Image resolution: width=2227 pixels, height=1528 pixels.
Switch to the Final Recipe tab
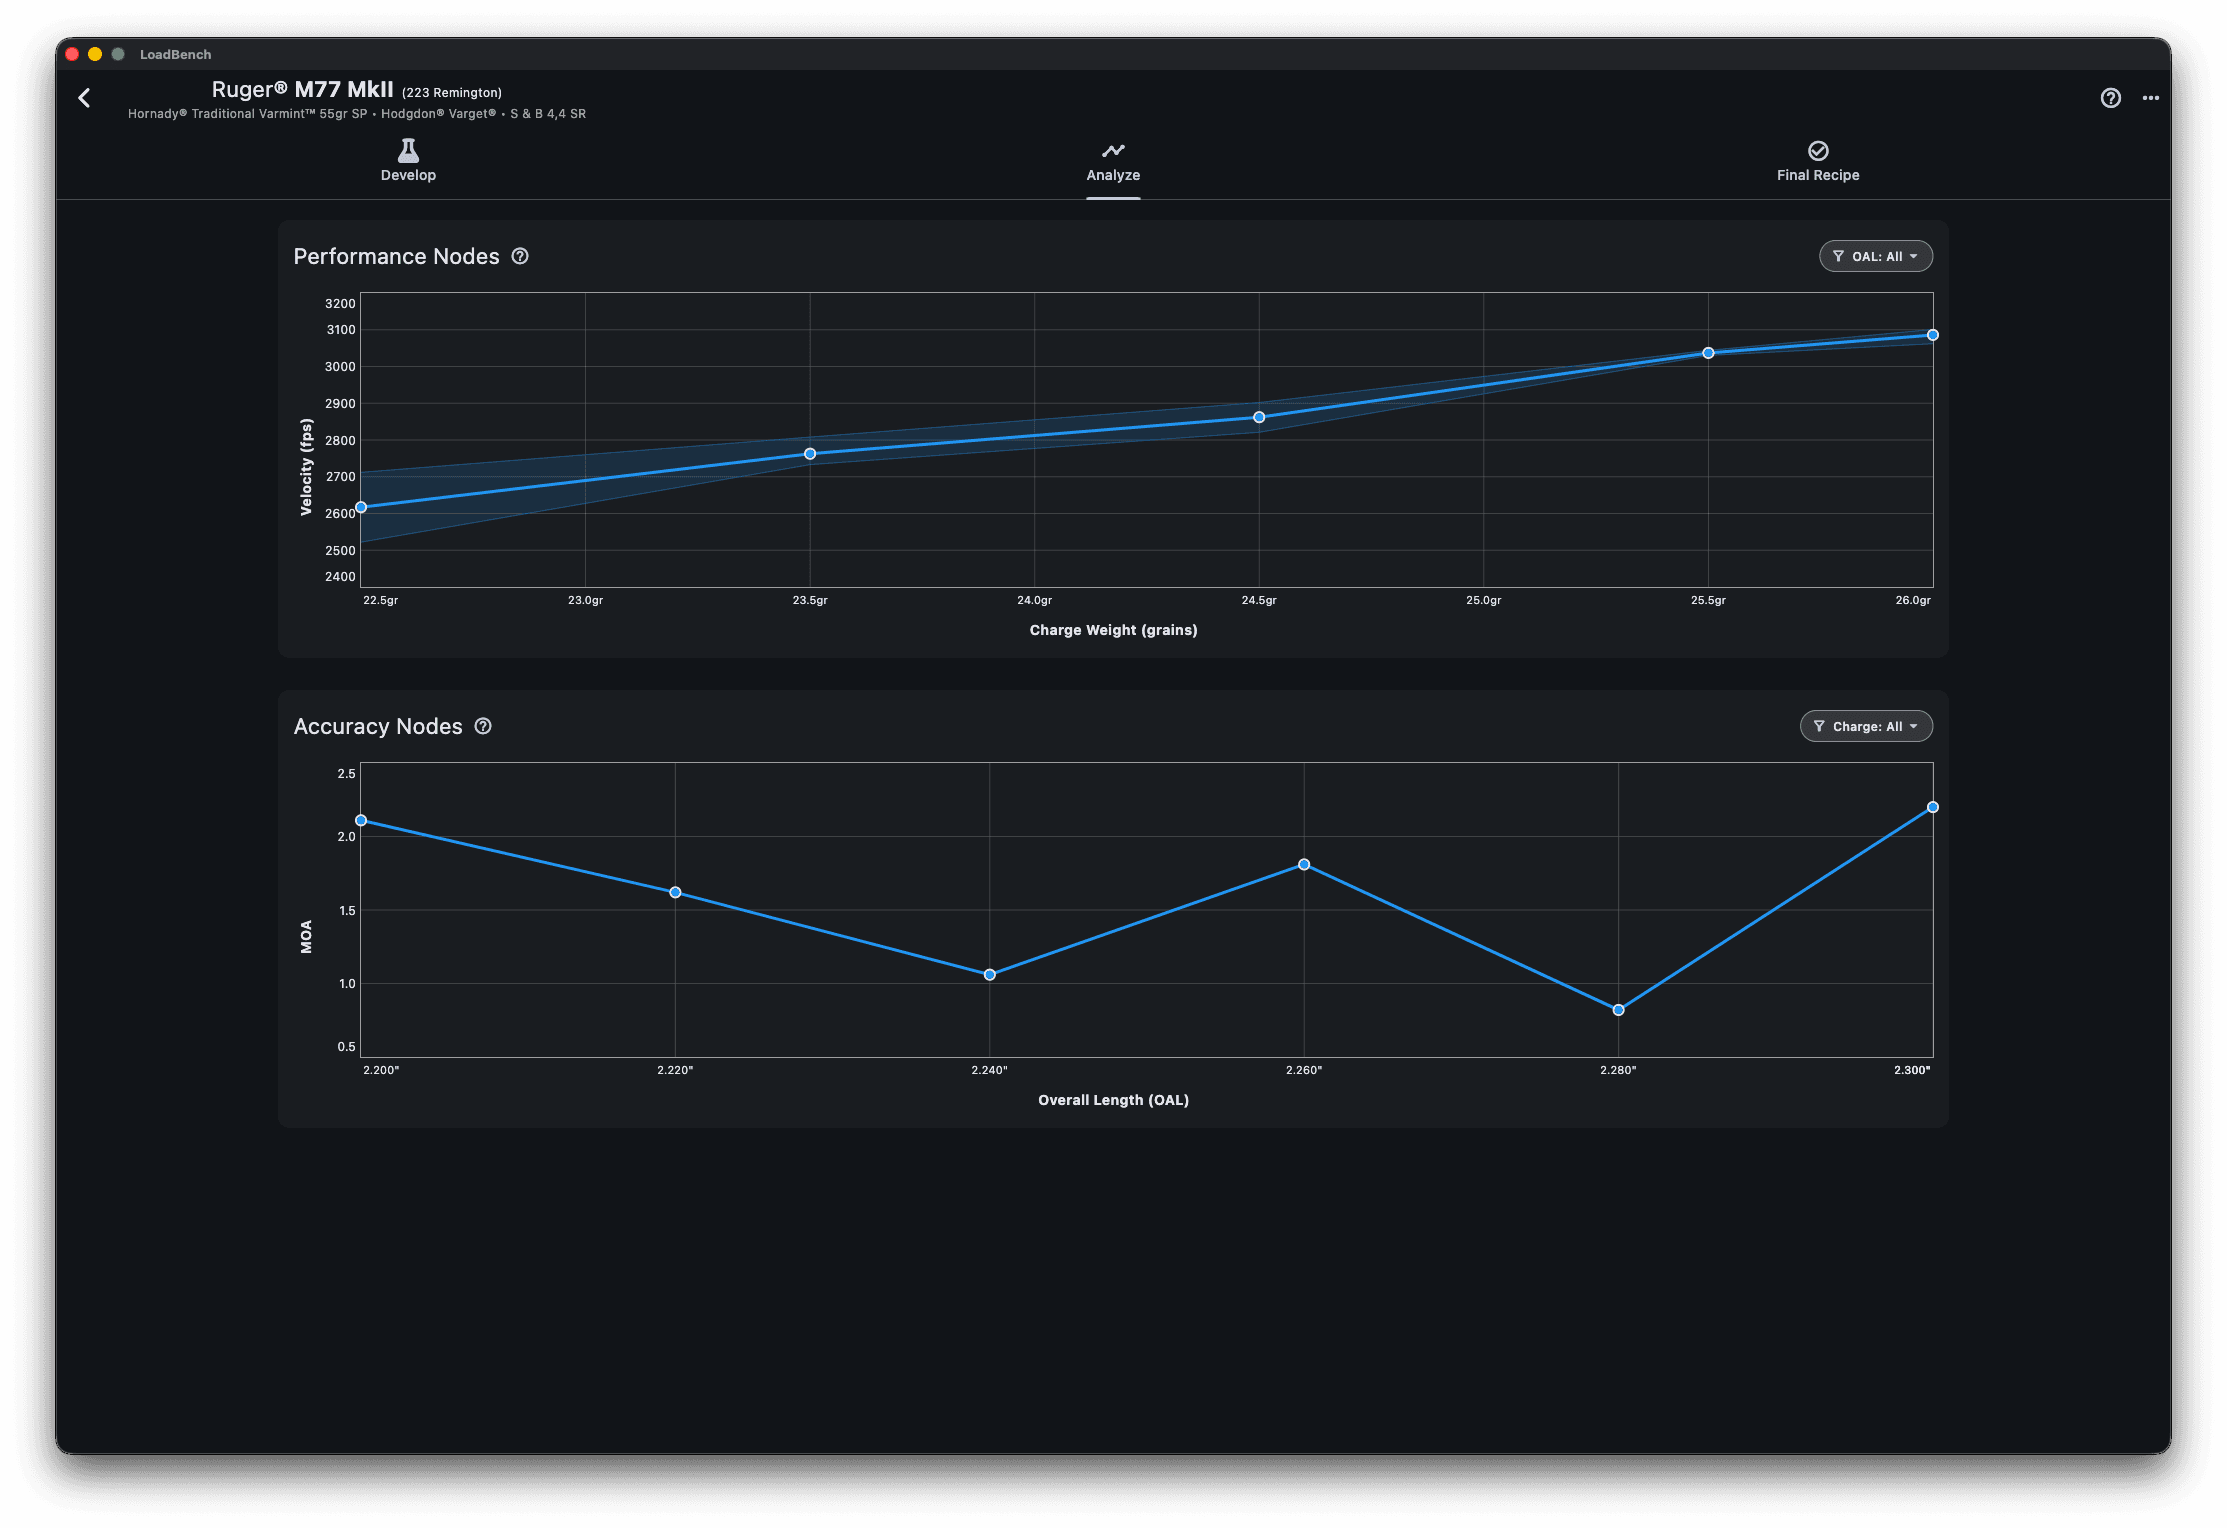coord(1818,161)
